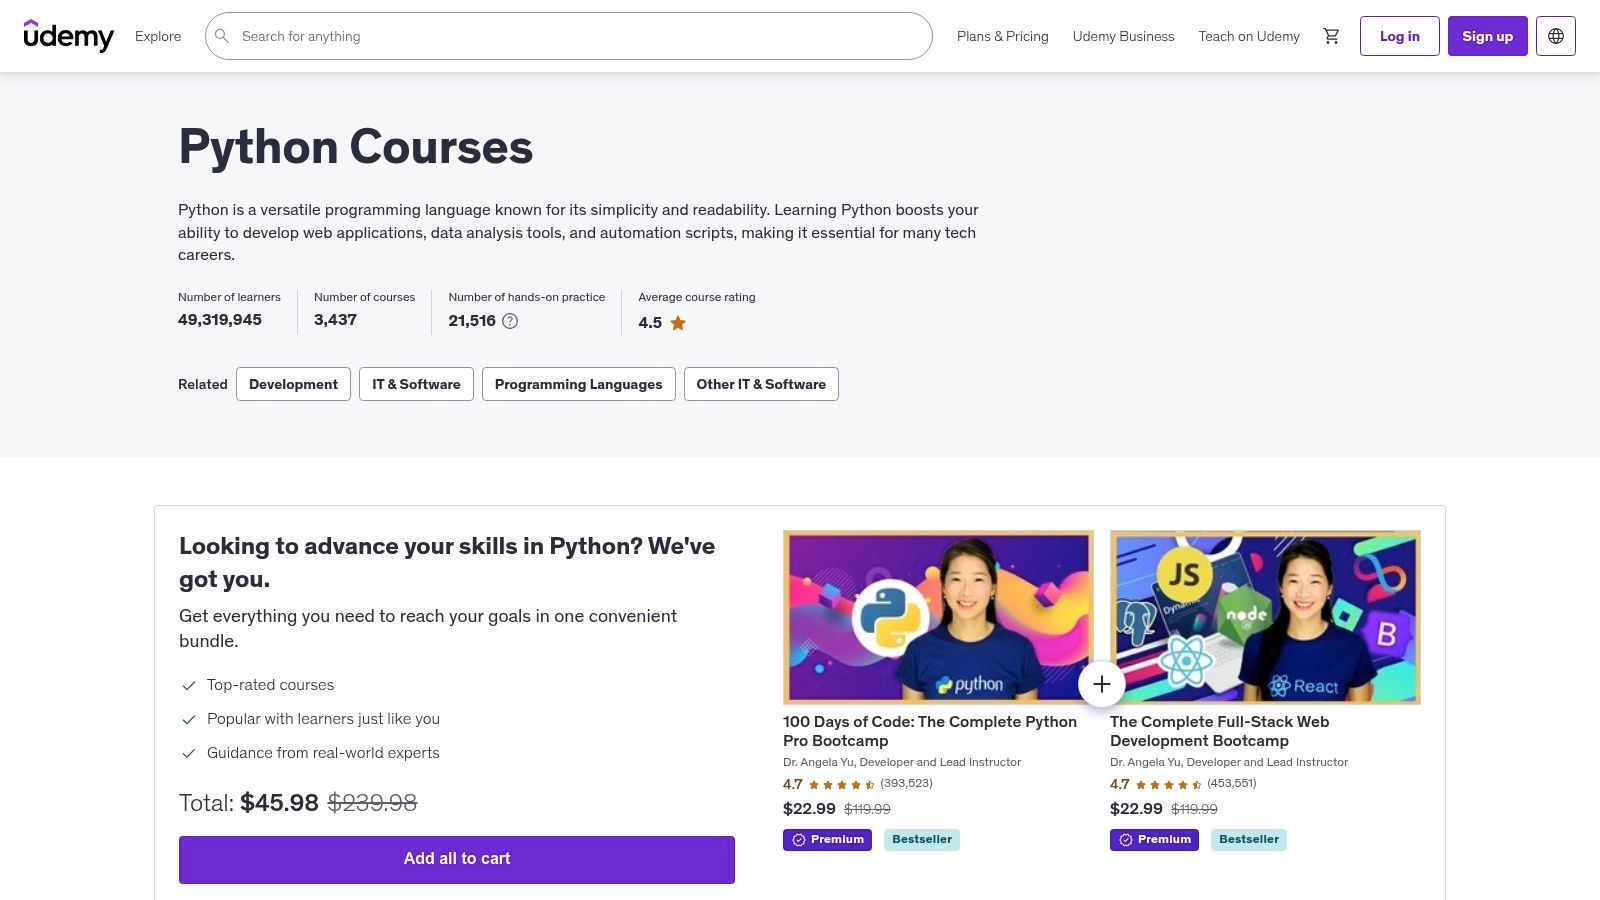Click the Udemy logo

pyautogui.click(x=68, y=36)
